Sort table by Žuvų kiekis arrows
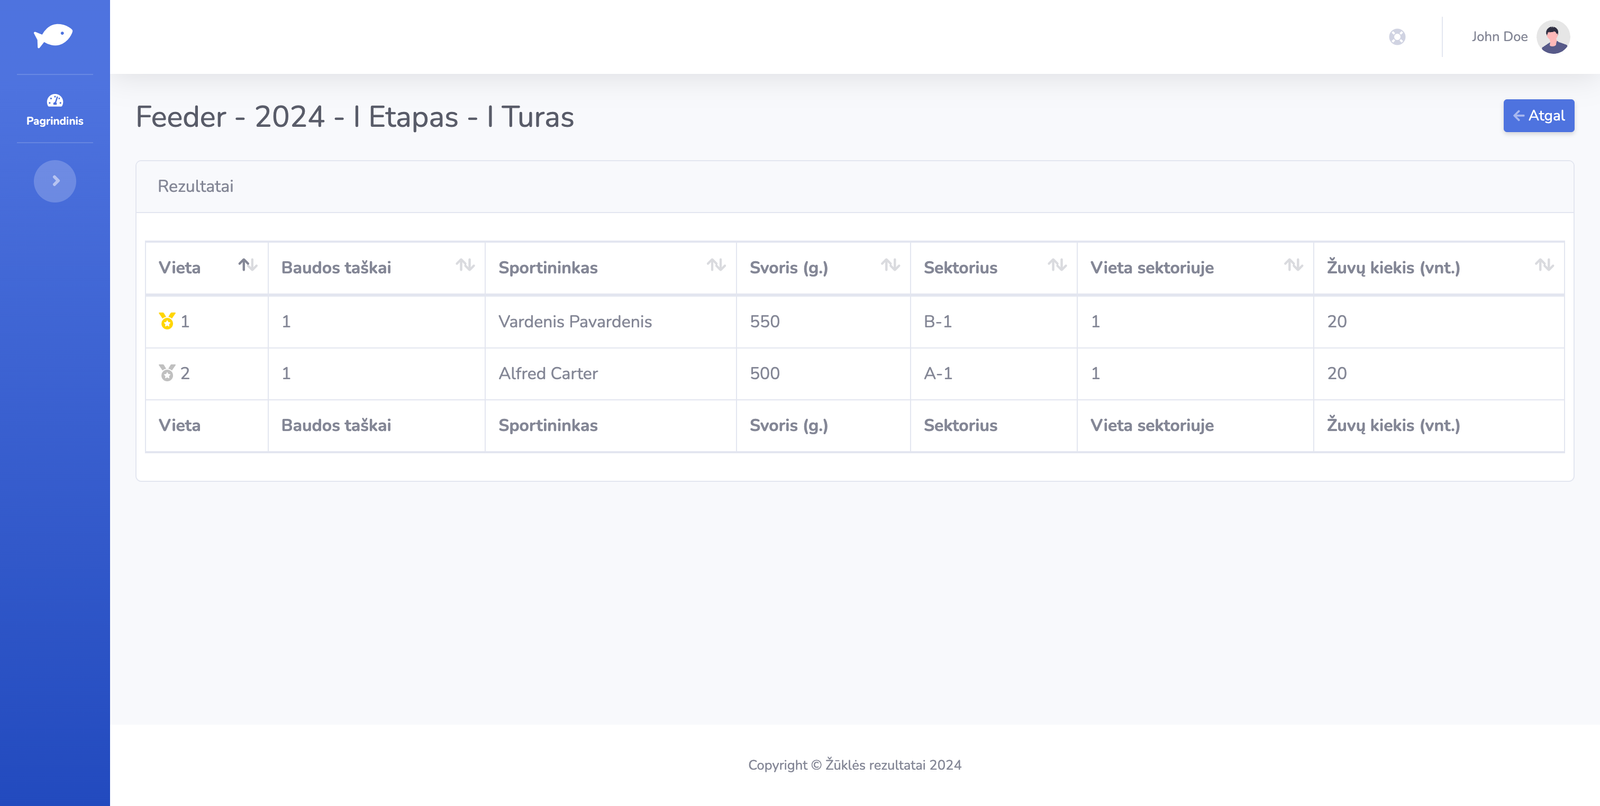The image size is (1600, 806). [x=1544, y=265]
